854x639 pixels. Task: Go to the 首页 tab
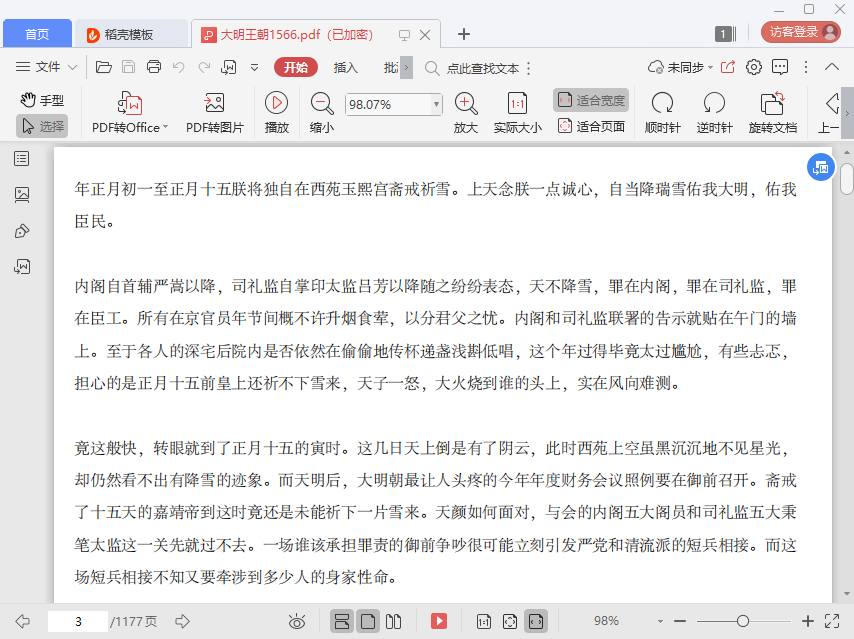[x=37, y=34]
